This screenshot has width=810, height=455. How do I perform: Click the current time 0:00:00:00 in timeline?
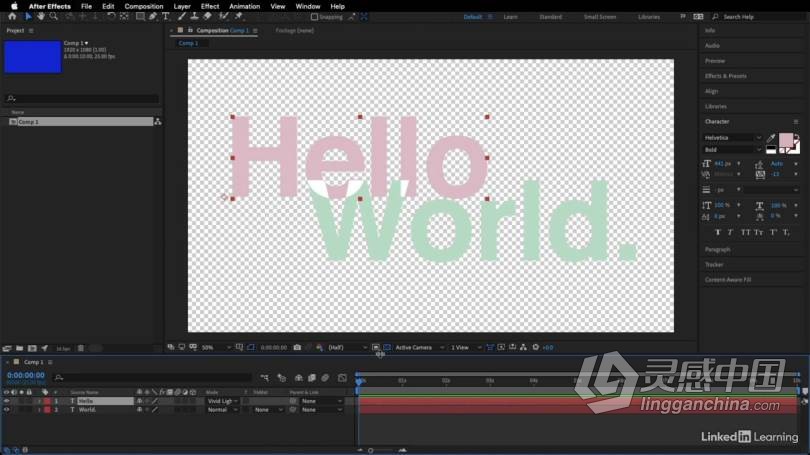(x=26, y=375)
